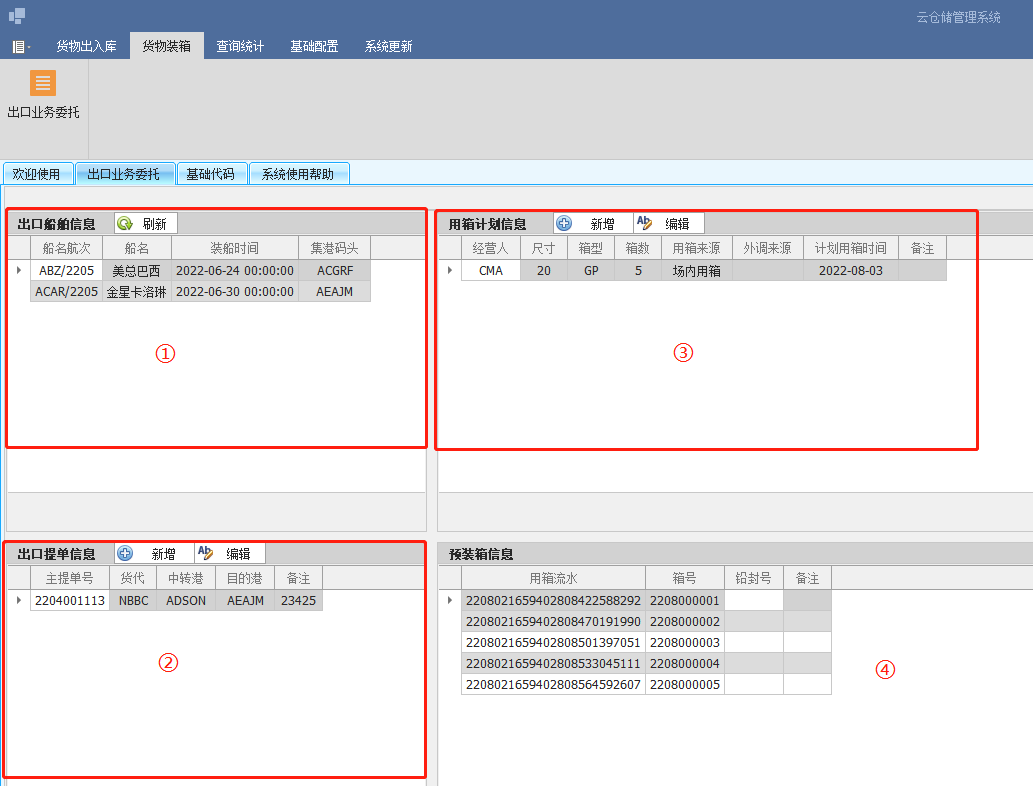Switch to the 欢迎使用 document tab
This screenshot has width=1033, height=786.
coord(36,174)
